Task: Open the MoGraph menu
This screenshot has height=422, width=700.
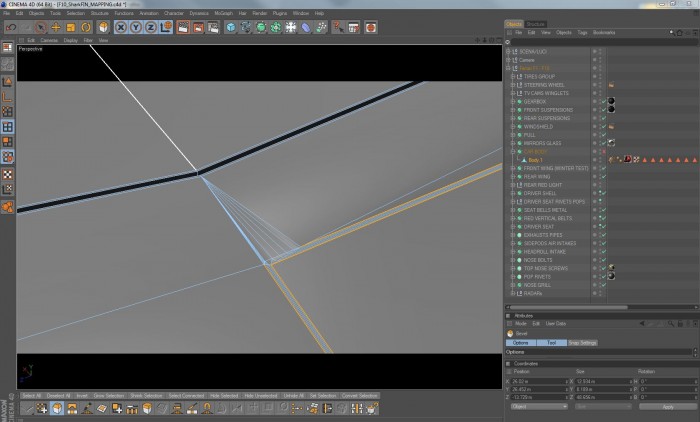Action: 223,13
